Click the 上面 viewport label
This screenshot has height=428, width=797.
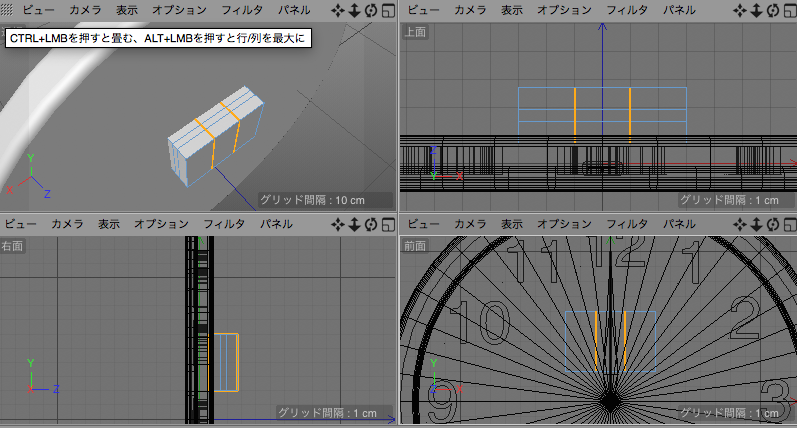[415, 32]
